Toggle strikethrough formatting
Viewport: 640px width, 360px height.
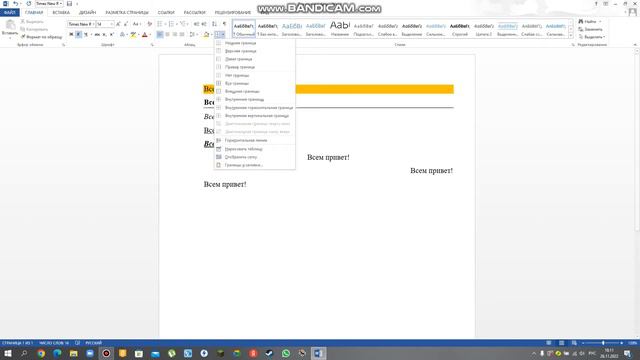pyautogui.click(x=97, y=35)
